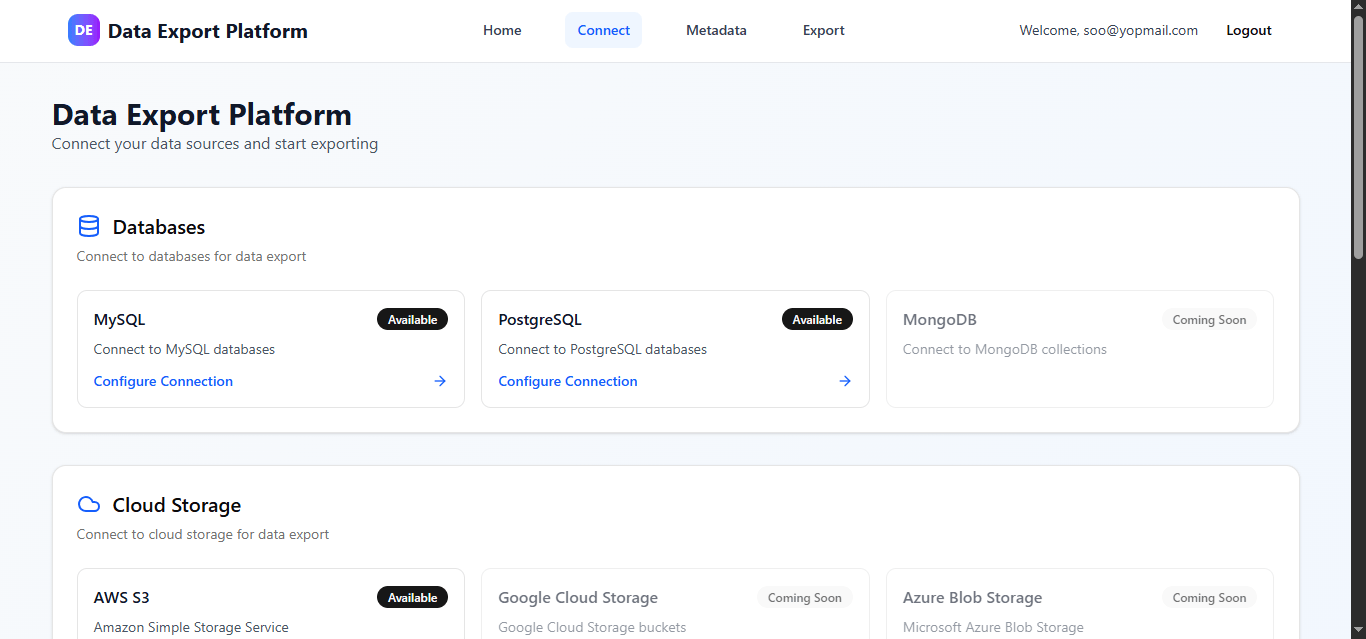Click the arrow icon on MySQL card

(x=440, y=381)
